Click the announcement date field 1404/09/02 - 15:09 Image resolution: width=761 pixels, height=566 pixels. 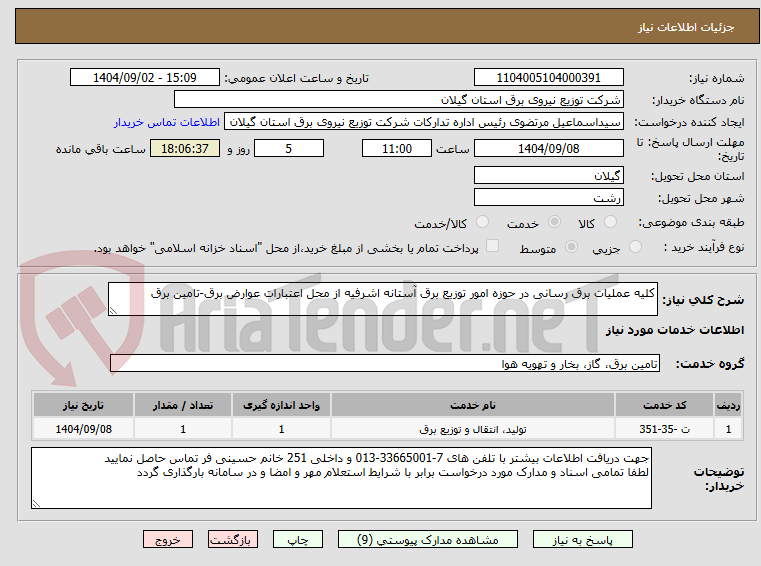pyautogui.click(x=145, y=78)
